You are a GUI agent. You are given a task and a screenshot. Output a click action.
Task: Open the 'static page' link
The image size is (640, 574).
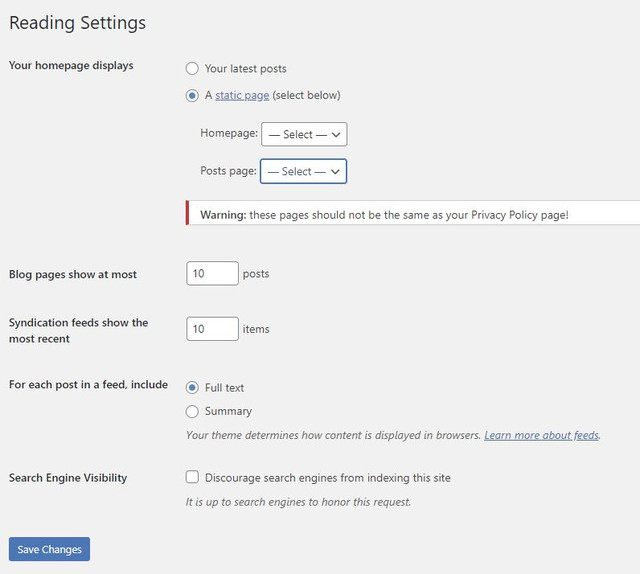(242, 95)
